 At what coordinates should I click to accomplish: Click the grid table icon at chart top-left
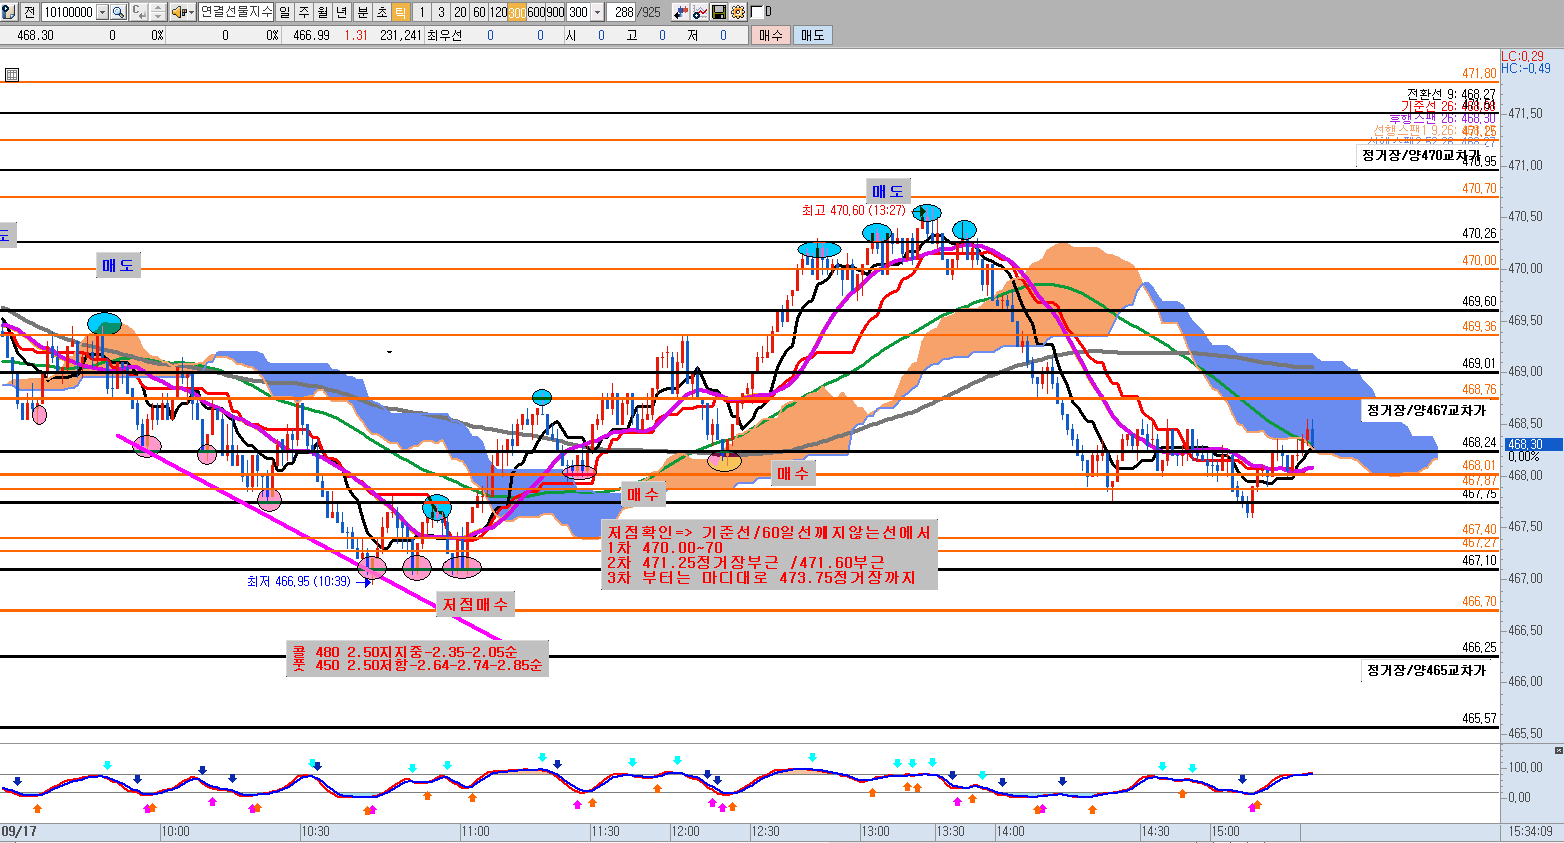tap(12, 75)
